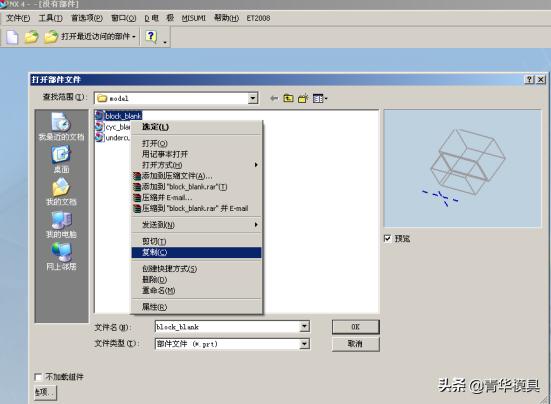Screen dimensions: 551x404
Task: Expand the file type dropdown
Action: click(305, 344)
